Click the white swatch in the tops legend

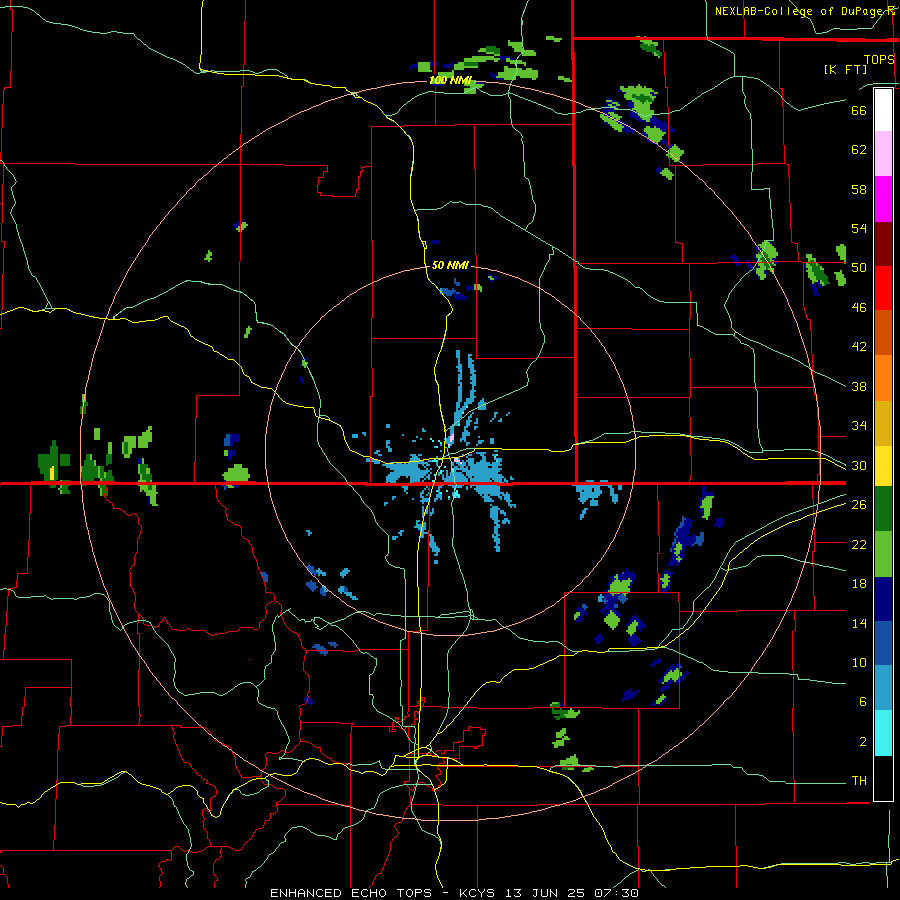click(x=883, y=110)
